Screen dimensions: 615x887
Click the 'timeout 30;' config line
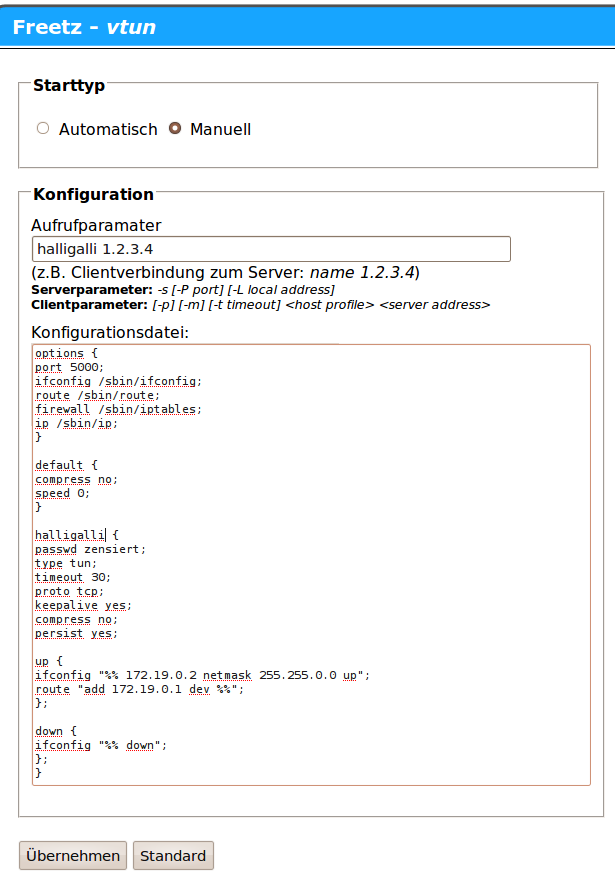pos(72,577)
